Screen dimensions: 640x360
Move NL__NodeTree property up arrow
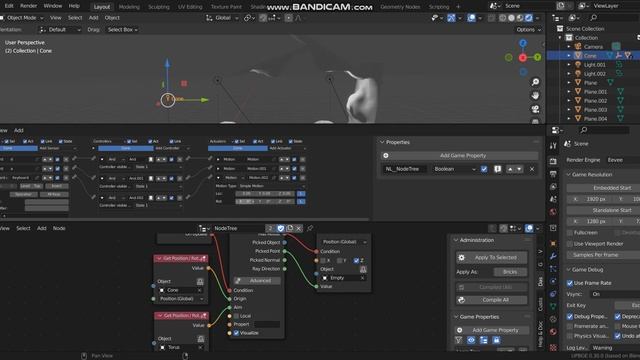pos(510,169)
